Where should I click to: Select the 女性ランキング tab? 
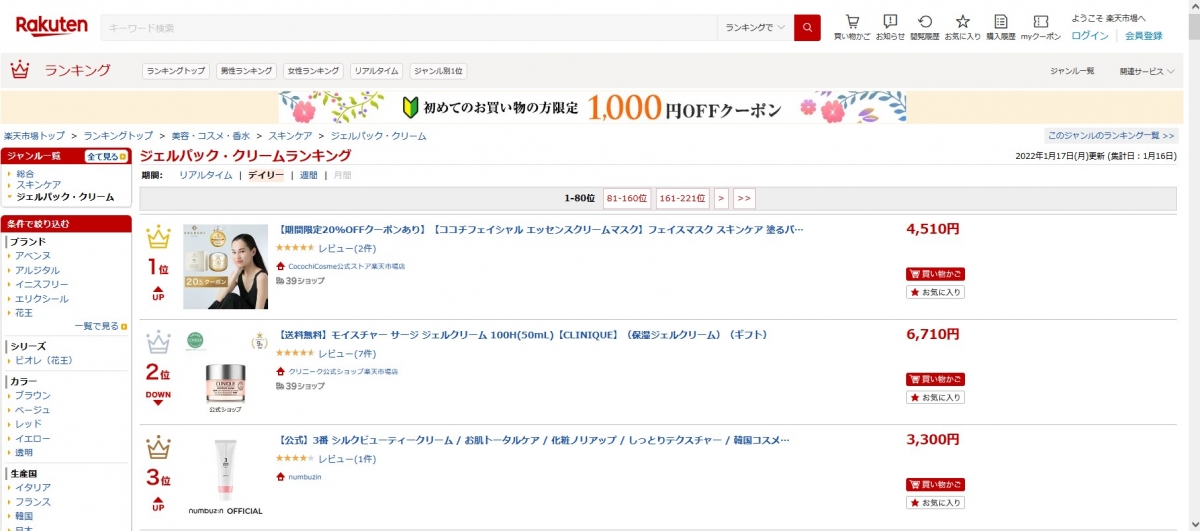tap(313, 71)
